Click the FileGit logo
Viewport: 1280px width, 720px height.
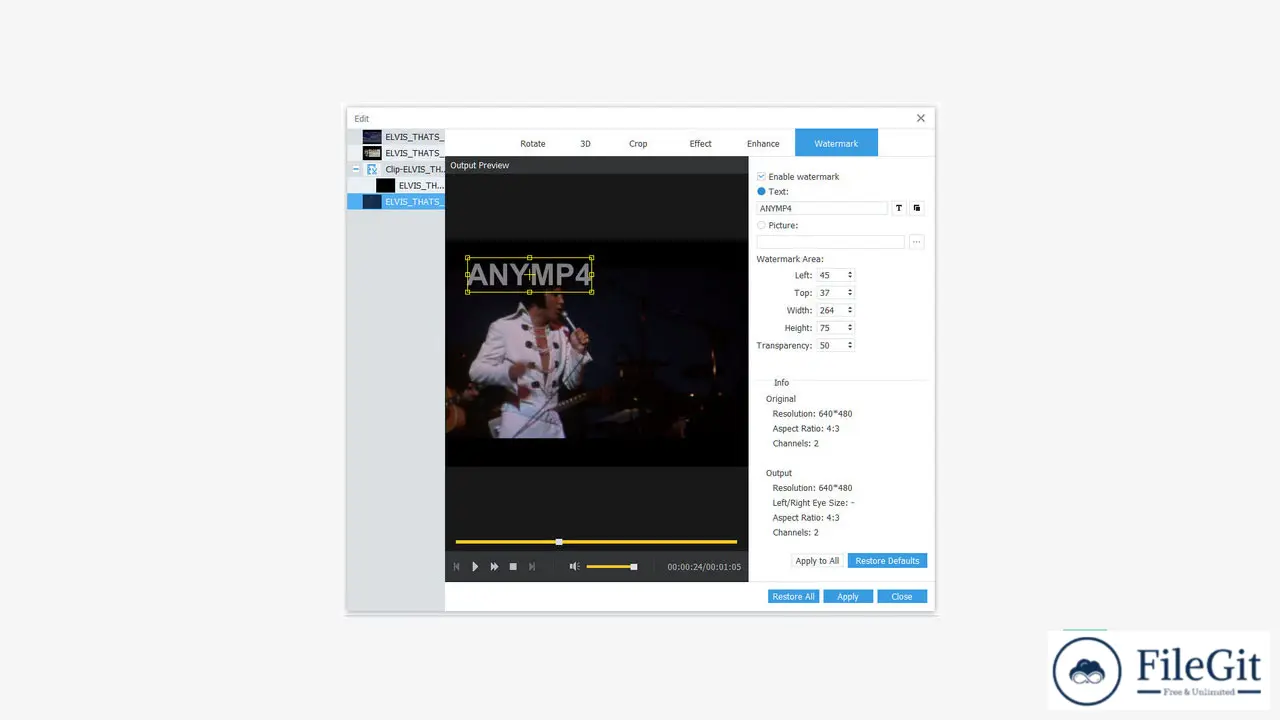(x=1159, y=672)
